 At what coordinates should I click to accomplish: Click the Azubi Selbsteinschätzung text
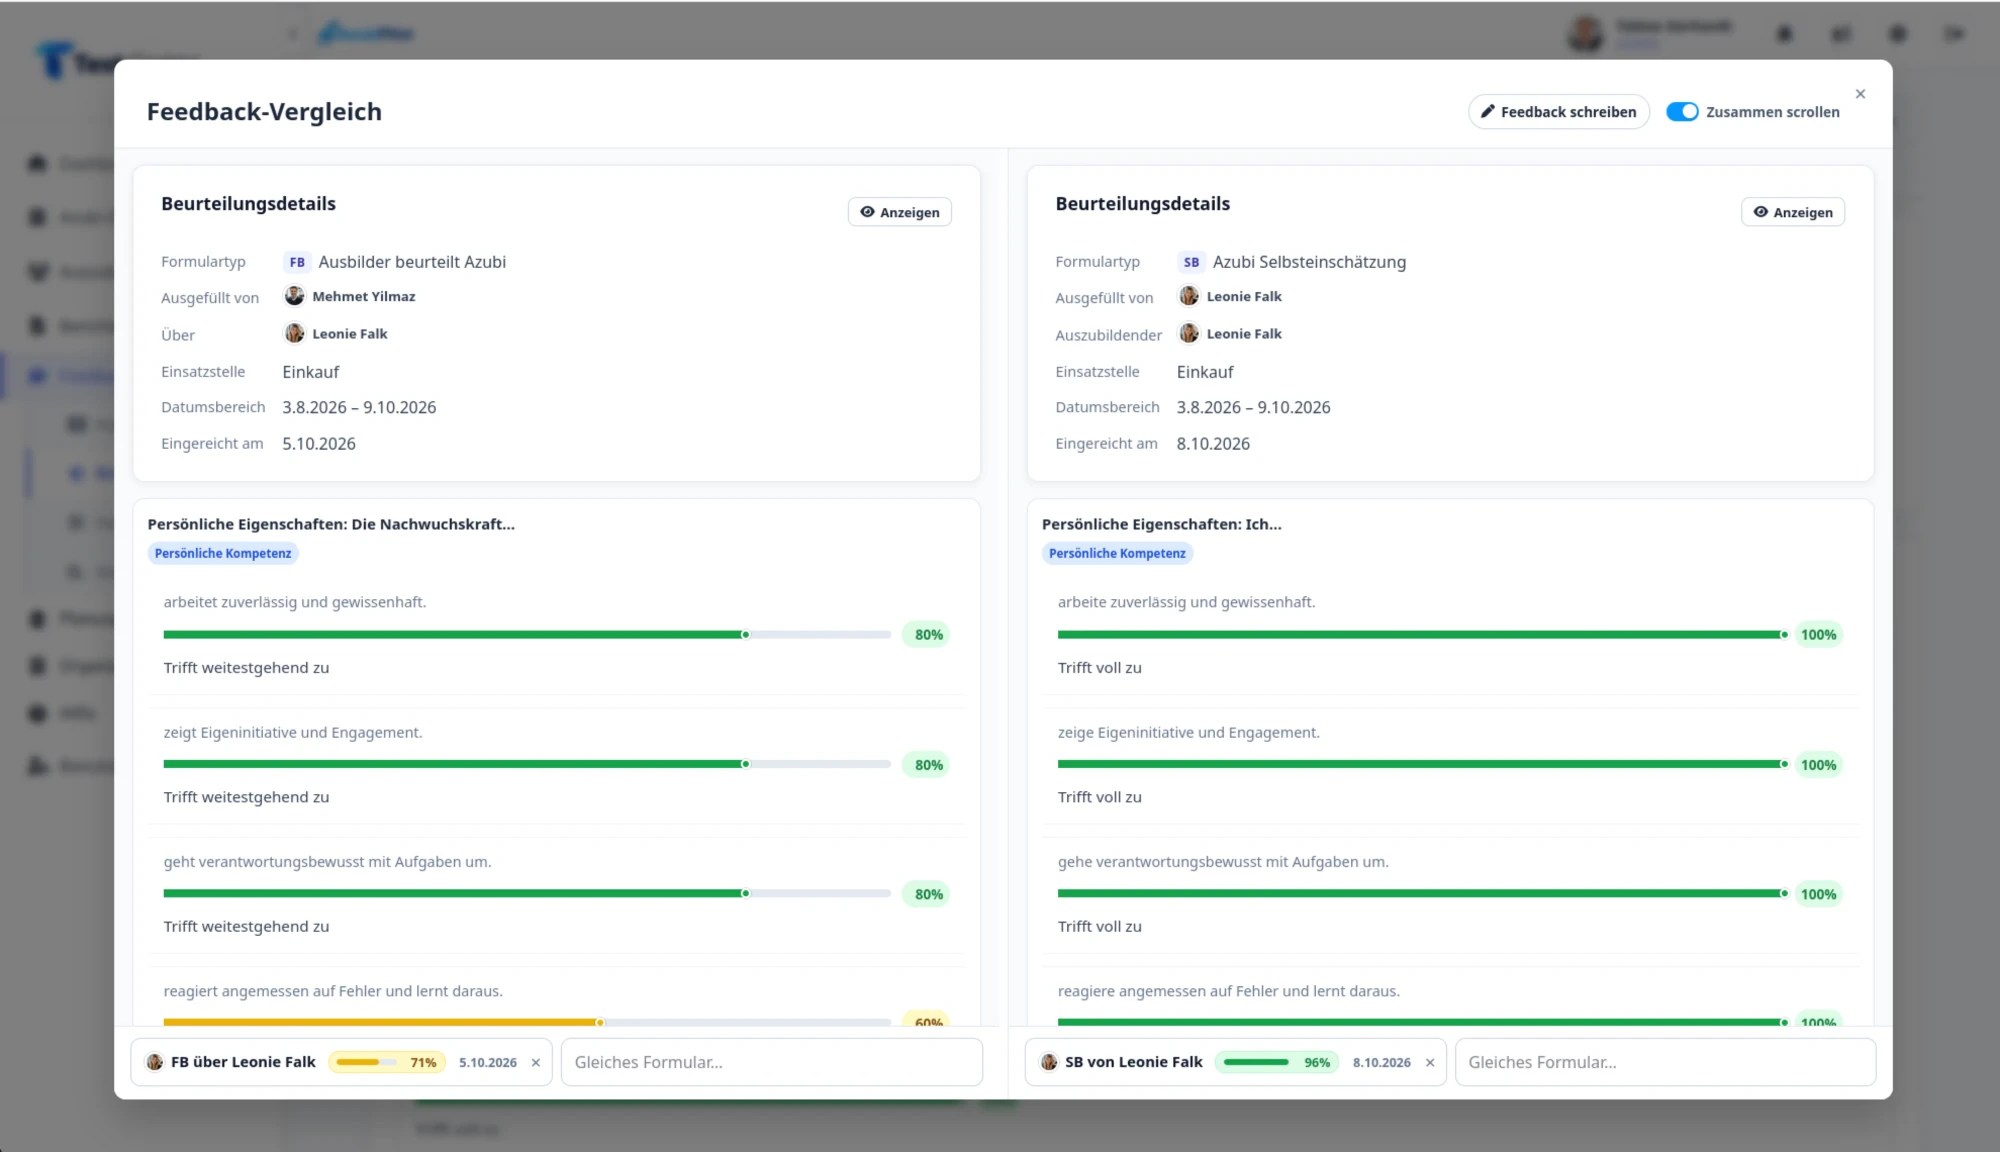coord(1309,262)
